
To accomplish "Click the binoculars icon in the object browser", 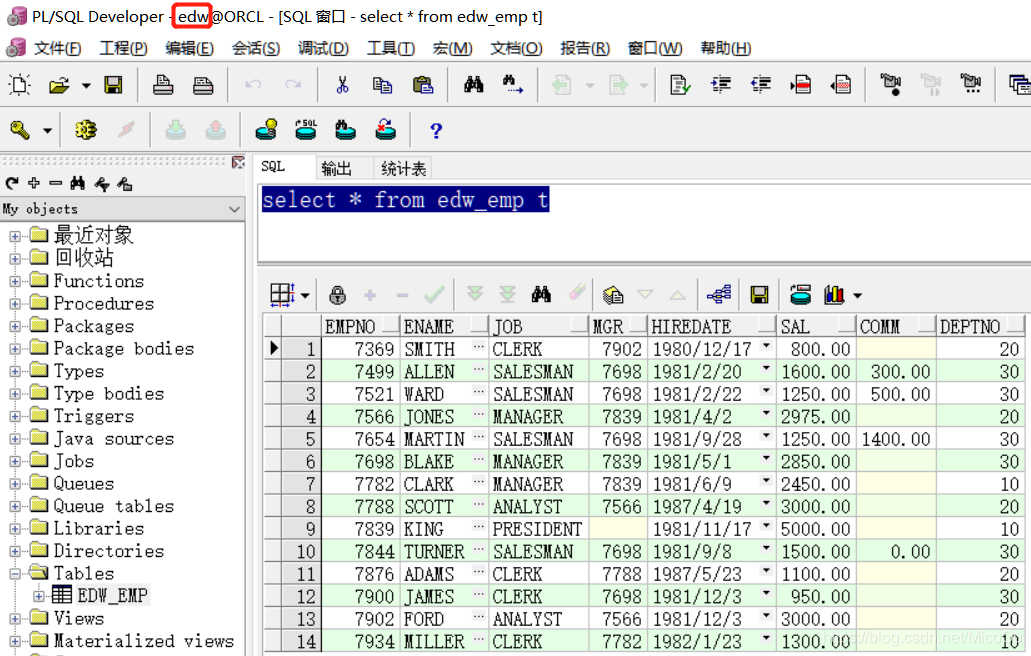I will click(x=78, y=183).
